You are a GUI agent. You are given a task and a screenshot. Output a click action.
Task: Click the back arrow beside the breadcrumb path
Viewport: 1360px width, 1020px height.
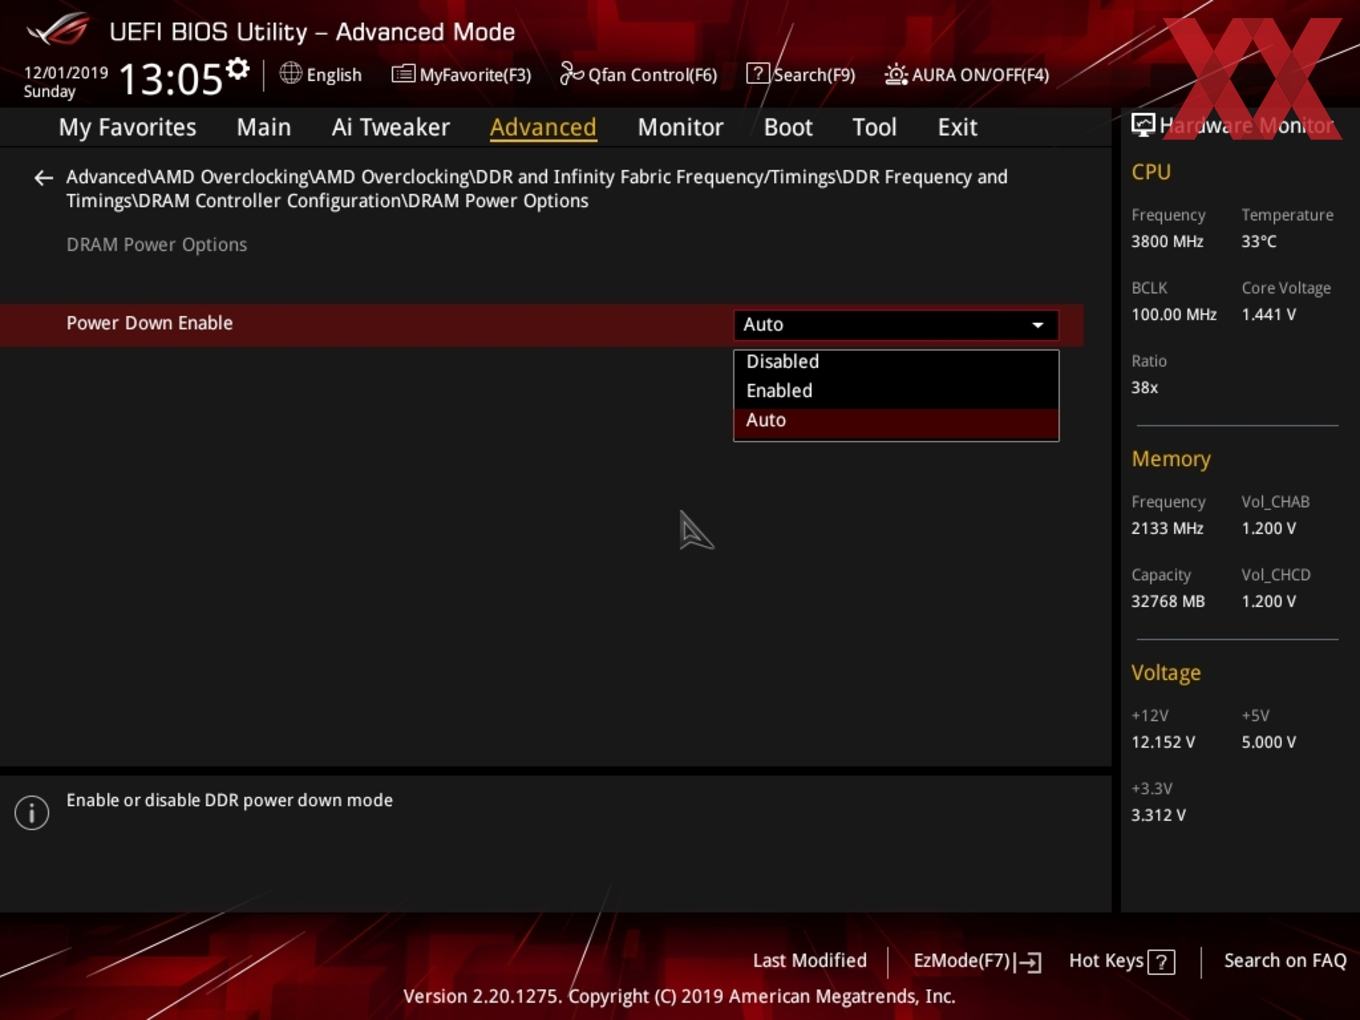pos(43,178)
